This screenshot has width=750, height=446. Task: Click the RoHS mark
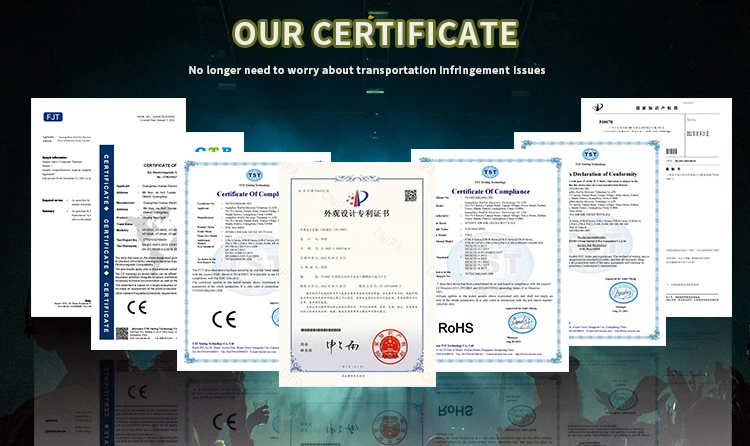[x=456, y=328]
